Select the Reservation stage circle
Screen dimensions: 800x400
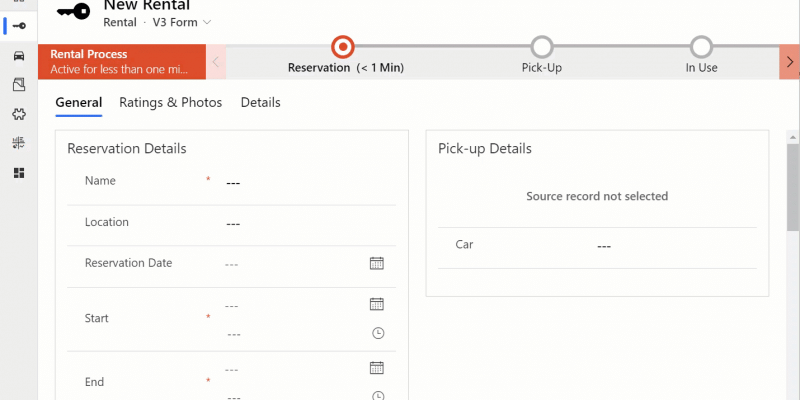343,47
